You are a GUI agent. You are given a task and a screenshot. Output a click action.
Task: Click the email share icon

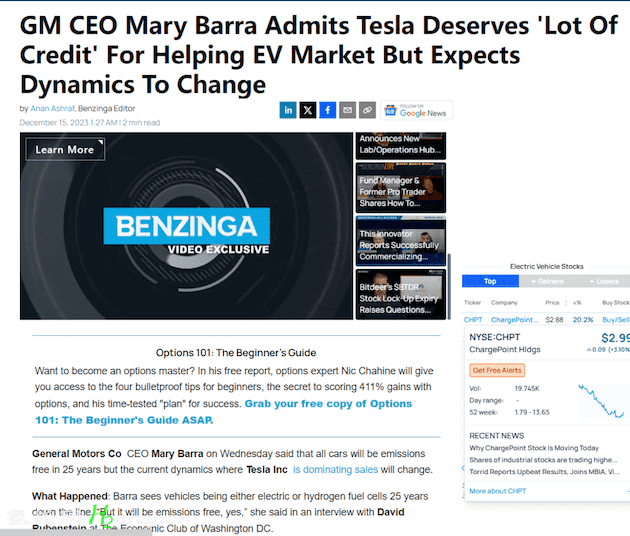348,110
